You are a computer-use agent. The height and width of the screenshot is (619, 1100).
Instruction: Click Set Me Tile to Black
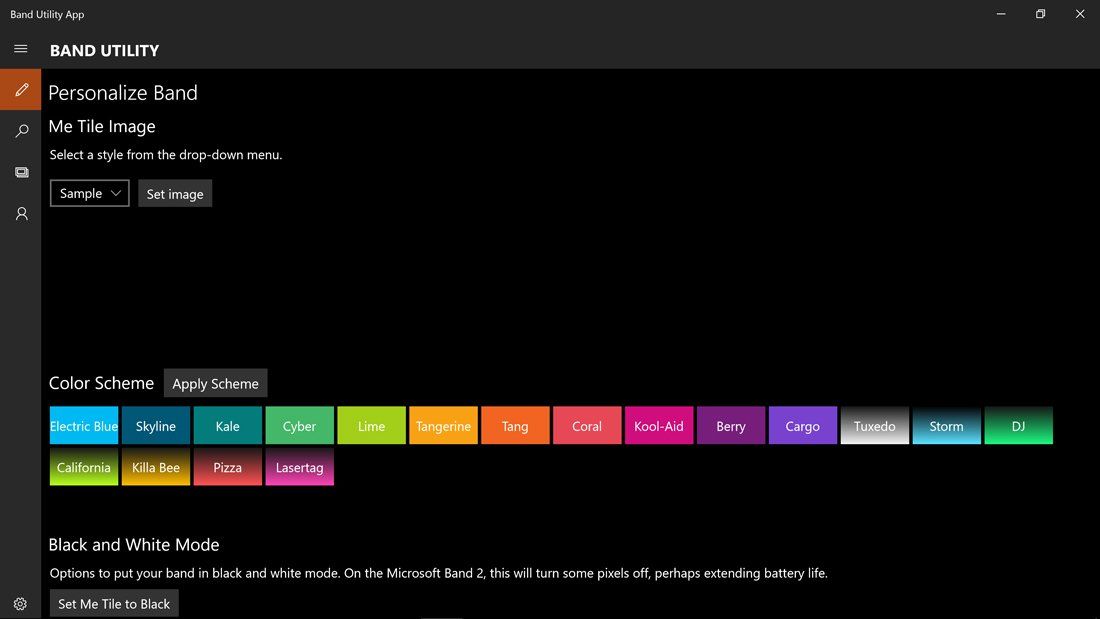pyautogui.click(x=113, y=603)
